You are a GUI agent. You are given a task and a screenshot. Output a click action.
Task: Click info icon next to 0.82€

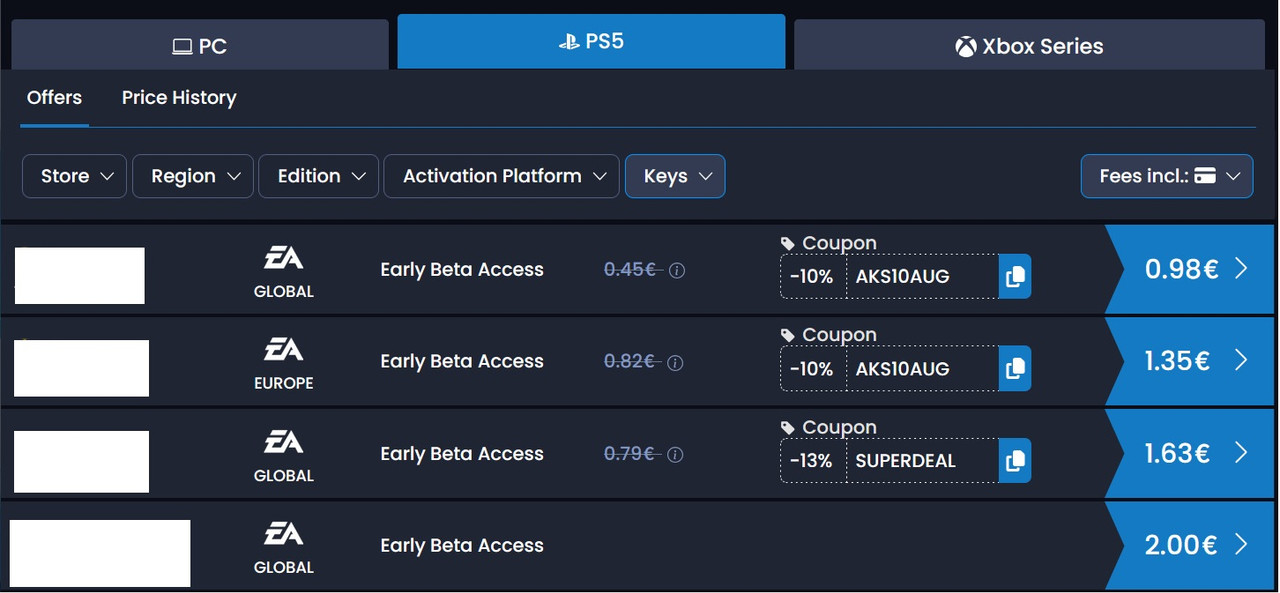coord(675,363)
